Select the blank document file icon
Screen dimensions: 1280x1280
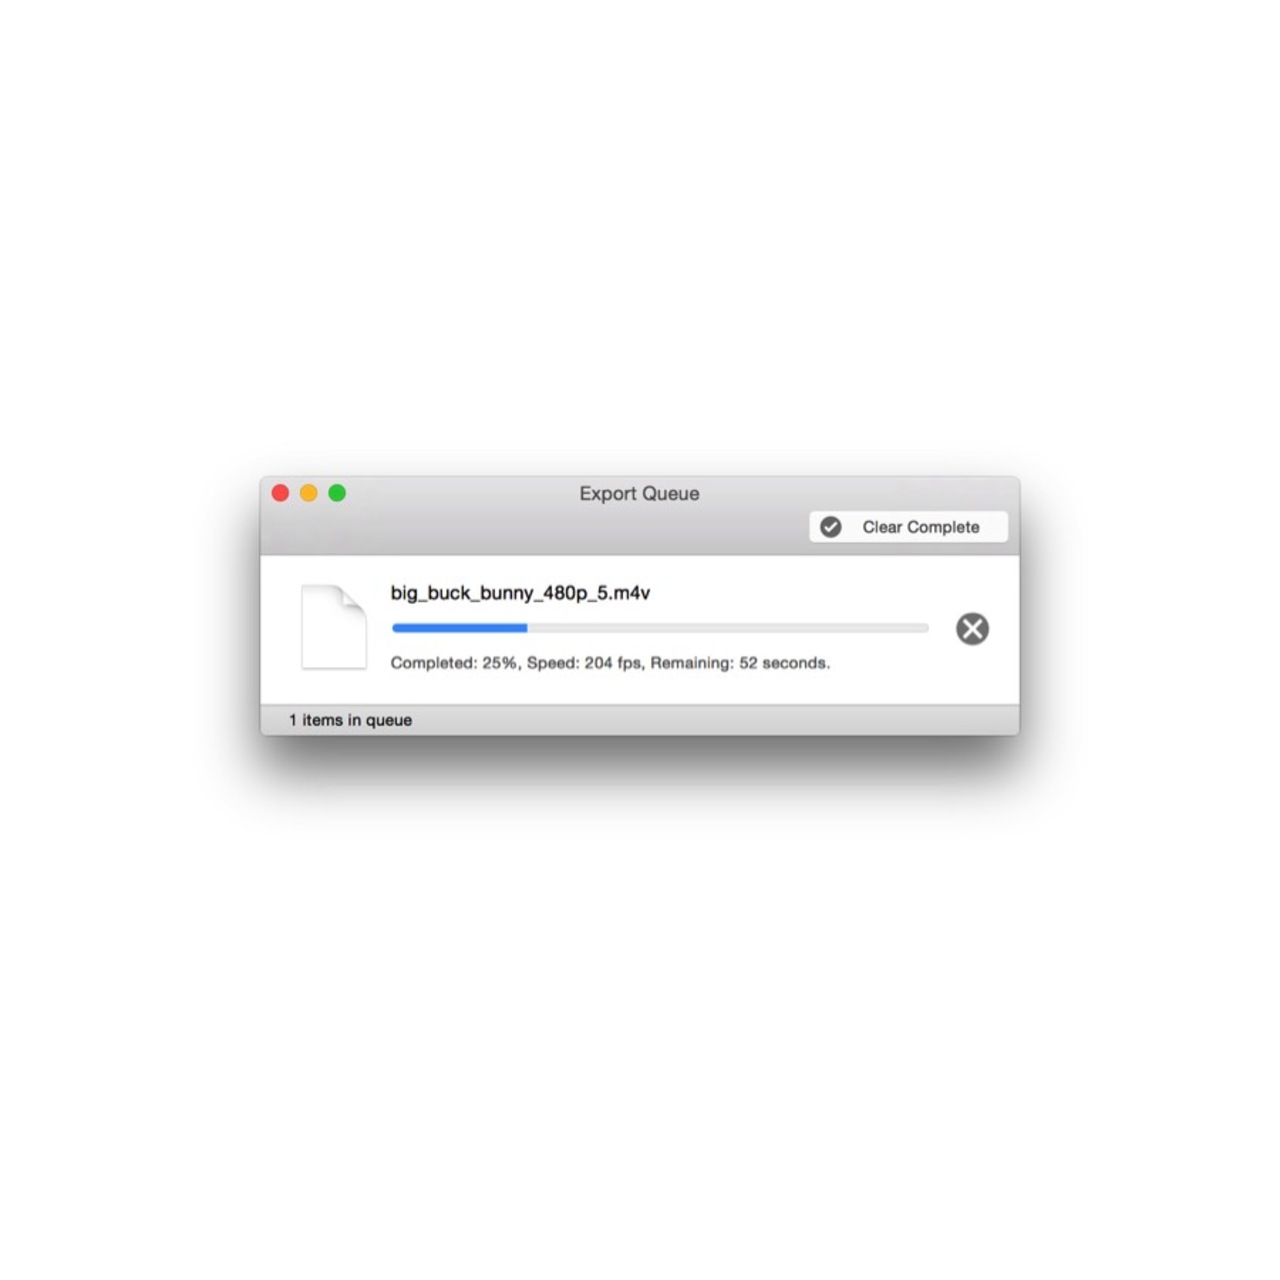pos(334,627)
